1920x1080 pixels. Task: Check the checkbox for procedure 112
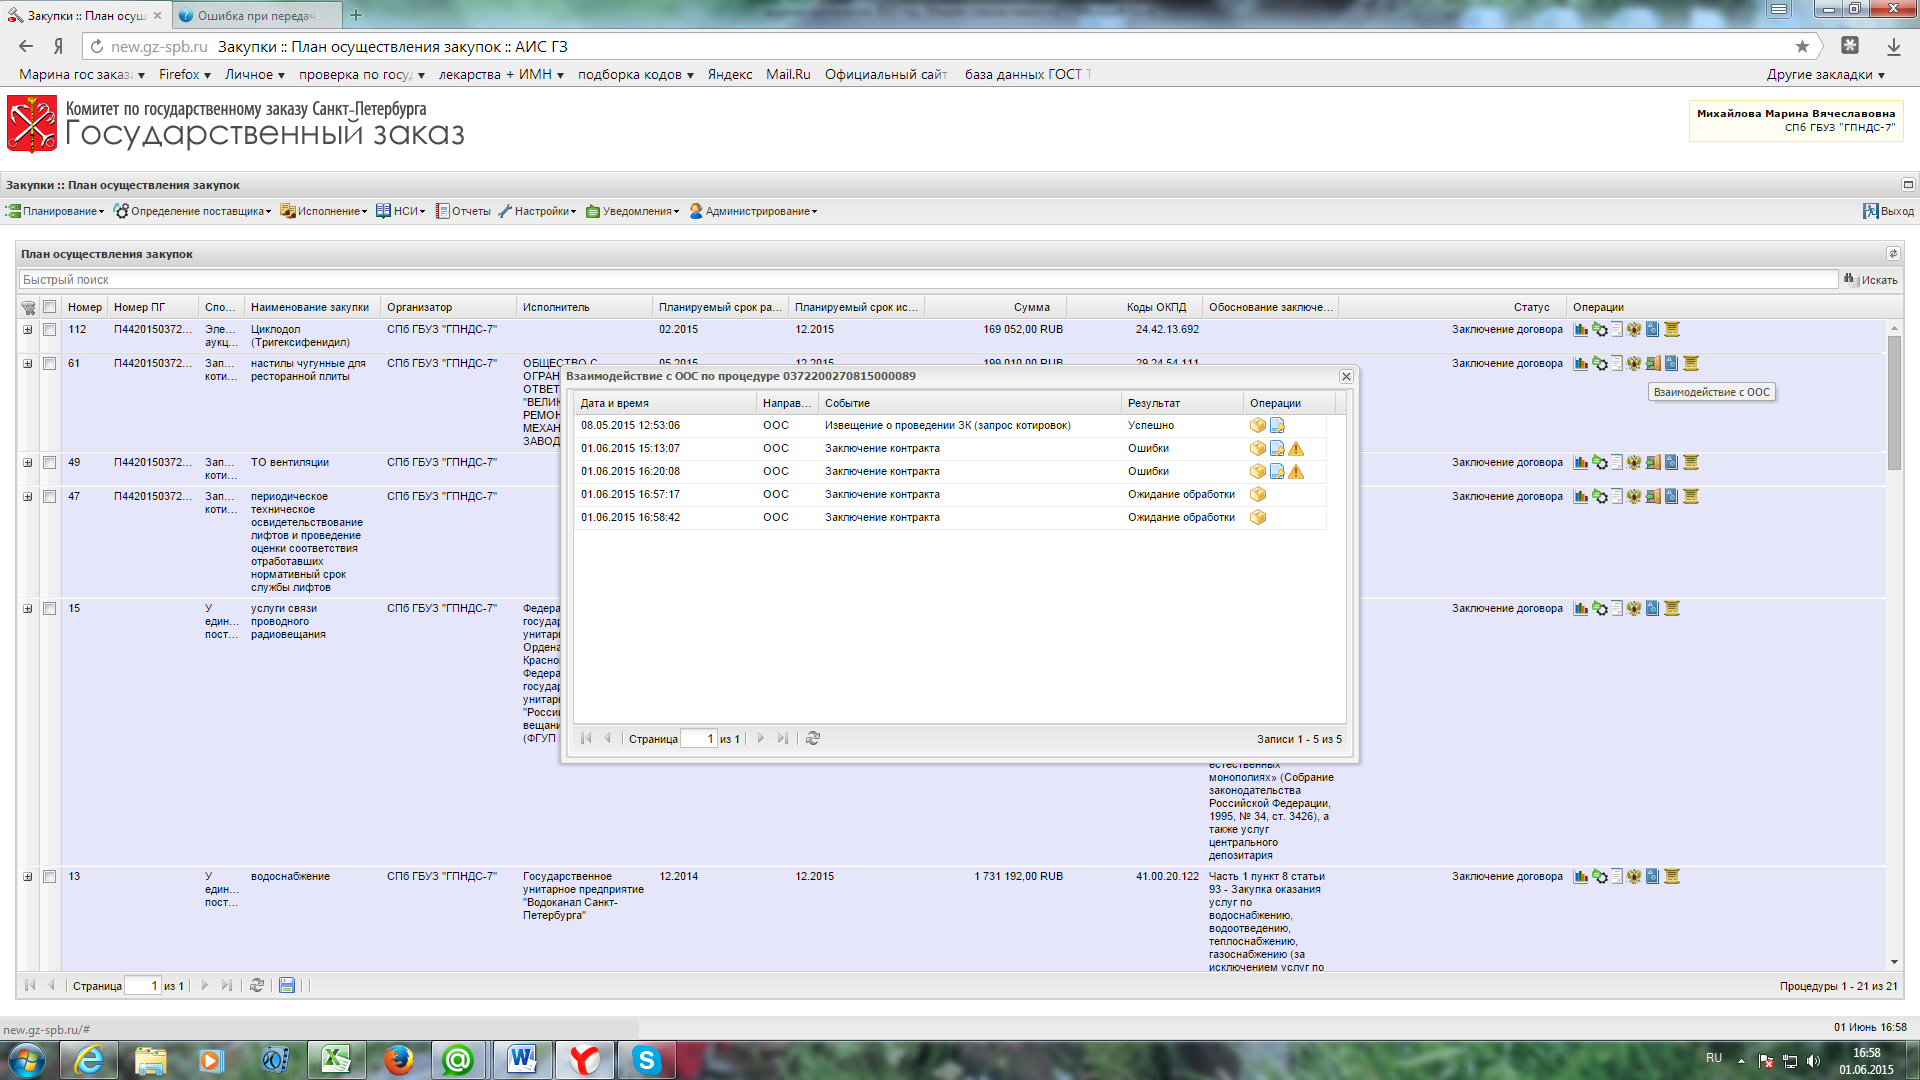tap(49, 330)
